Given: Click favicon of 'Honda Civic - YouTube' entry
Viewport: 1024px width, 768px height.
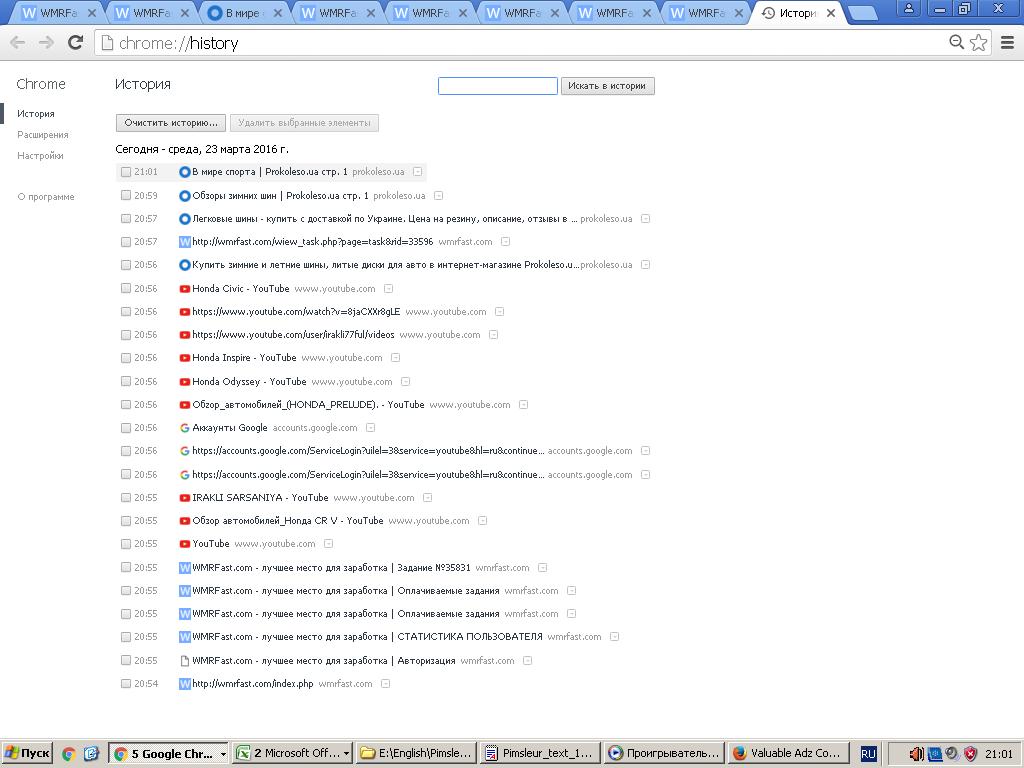Looking at the screenshot, I should coord(185,289).
